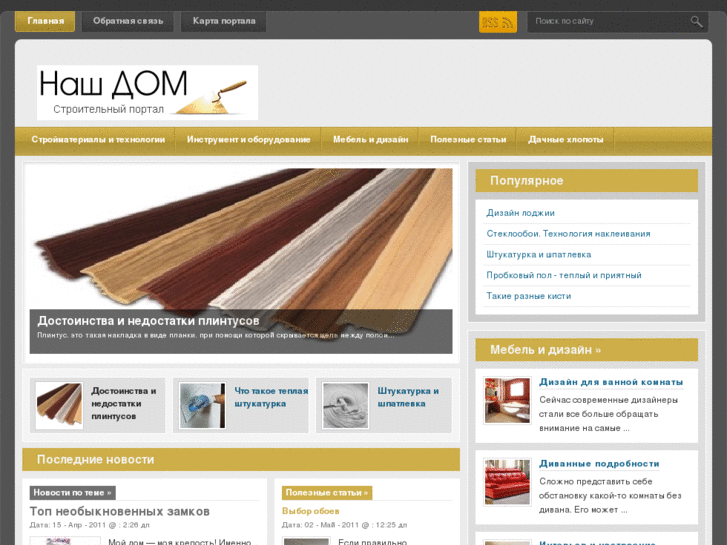Open the Главная tab
Screen dimensions: 727x545
tap(45, 21)
